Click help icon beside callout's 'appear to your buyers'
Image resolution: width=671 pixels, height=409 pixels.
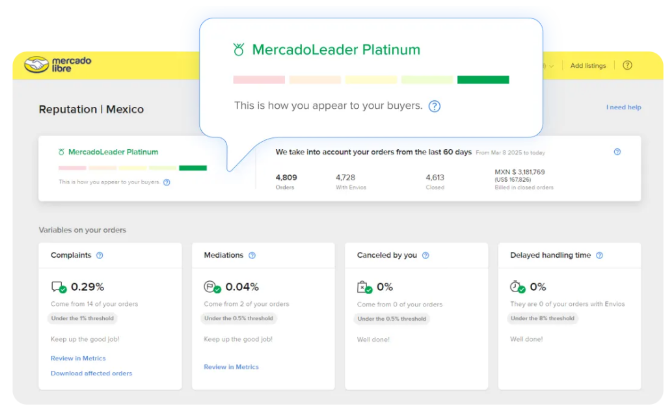tap(434, 106)
